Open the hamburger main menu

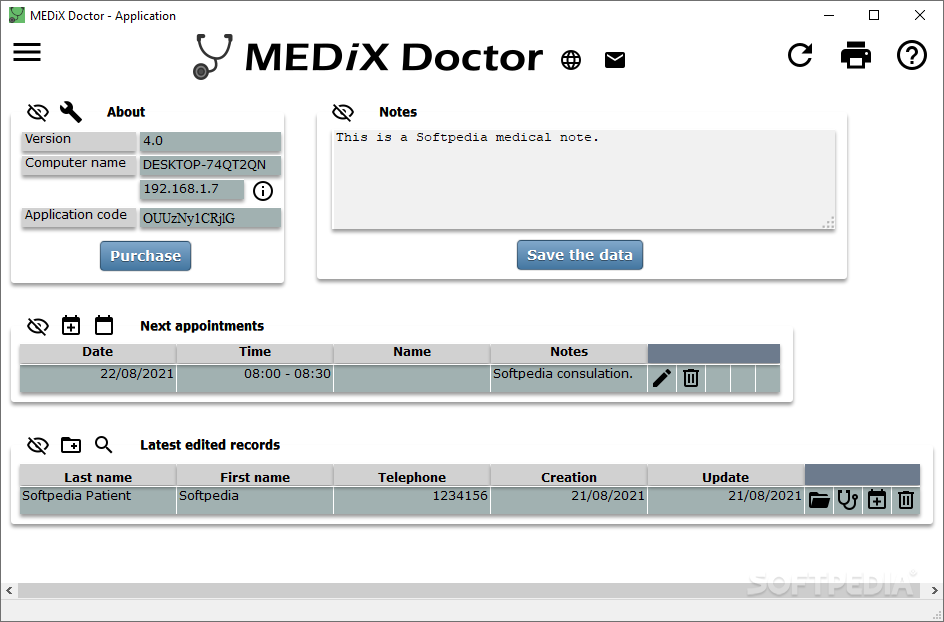[27, 52]
